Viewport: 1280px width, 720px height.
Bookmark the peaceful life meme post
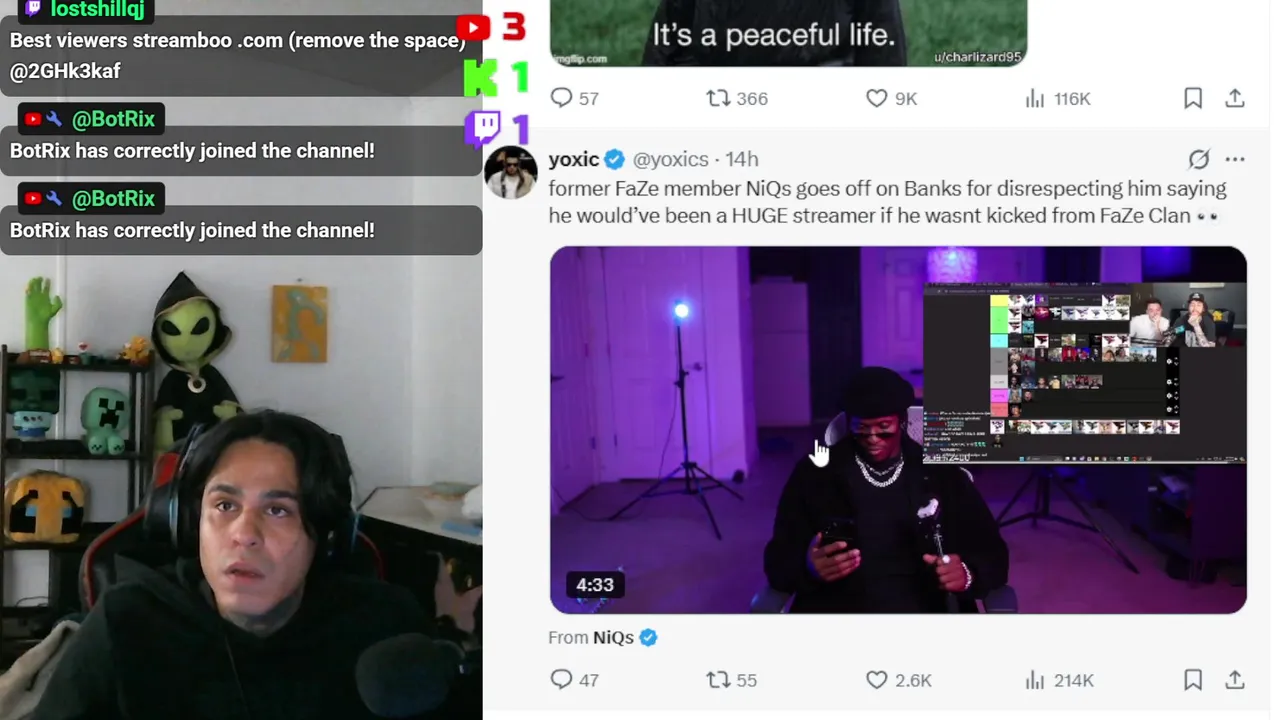1193,98
